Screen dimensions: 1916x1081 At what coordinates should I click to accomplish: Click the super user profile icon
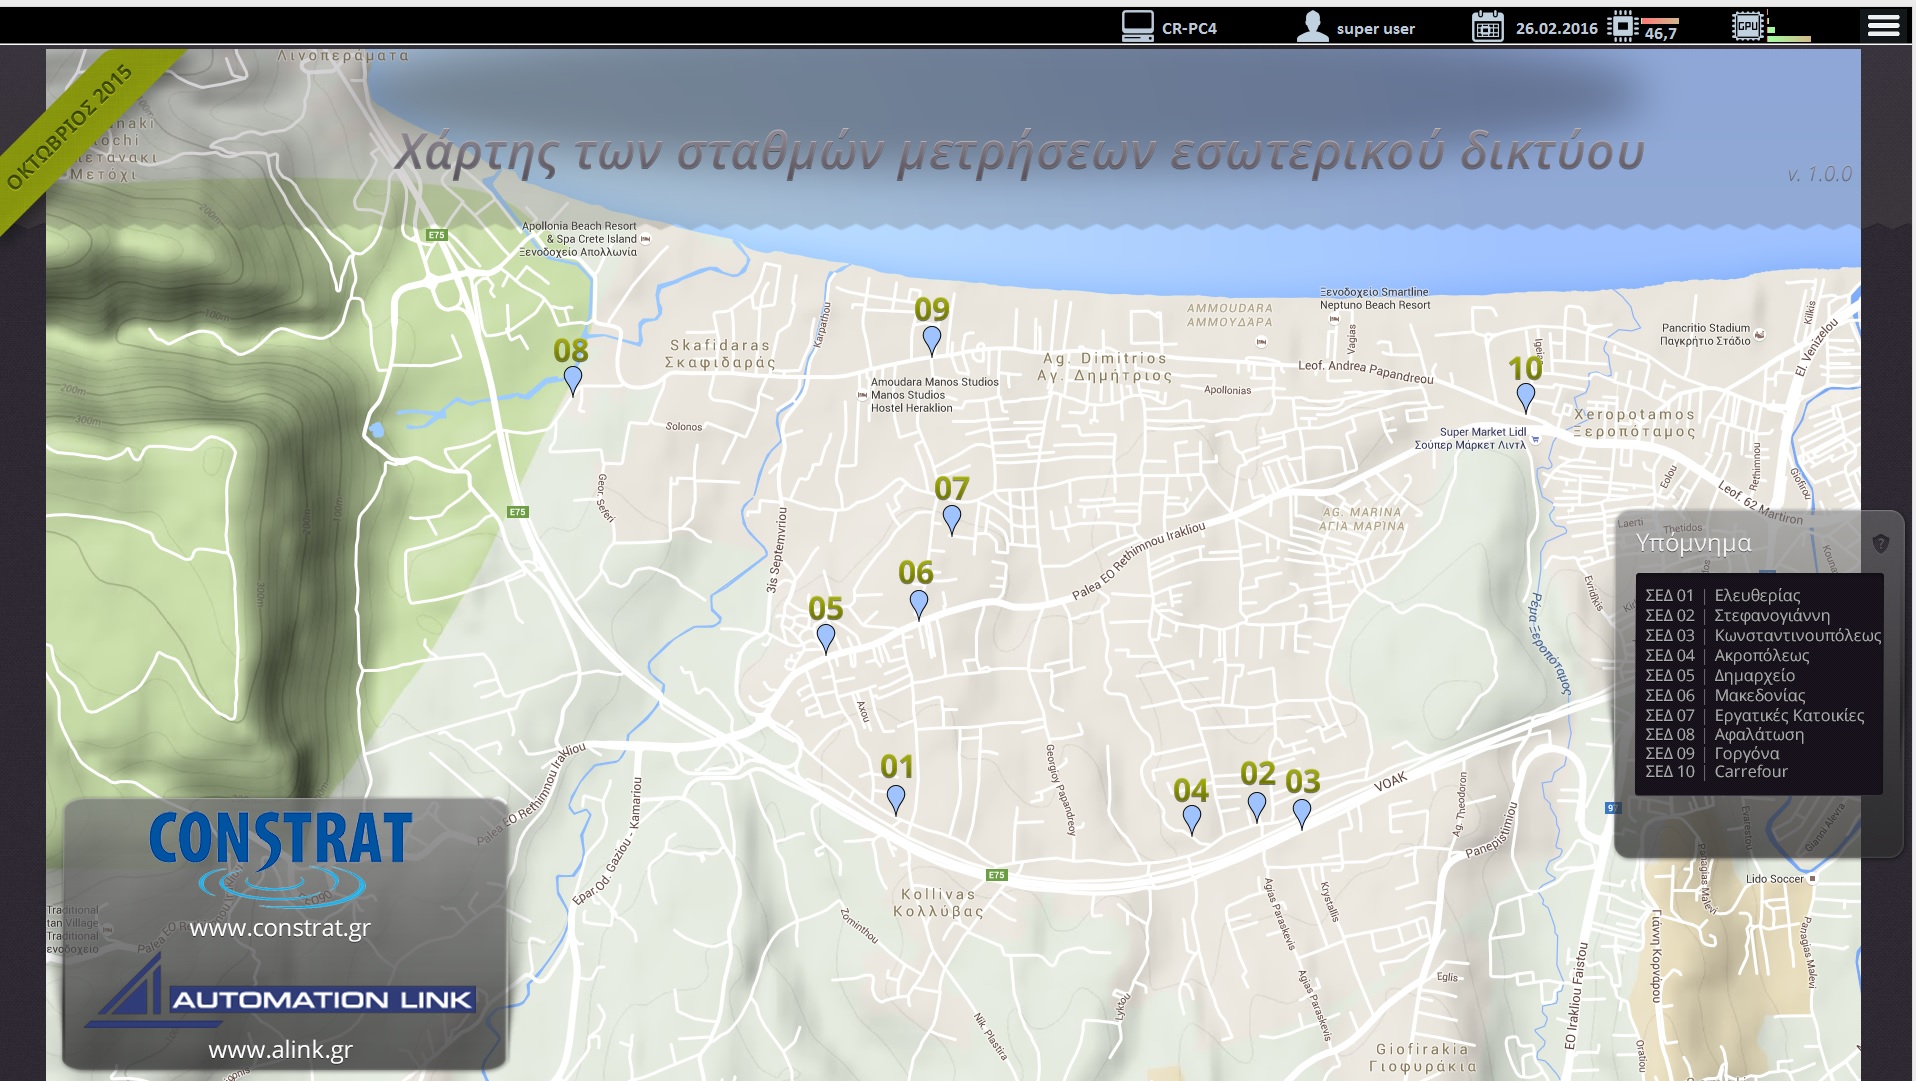[x=1312, y=27]
